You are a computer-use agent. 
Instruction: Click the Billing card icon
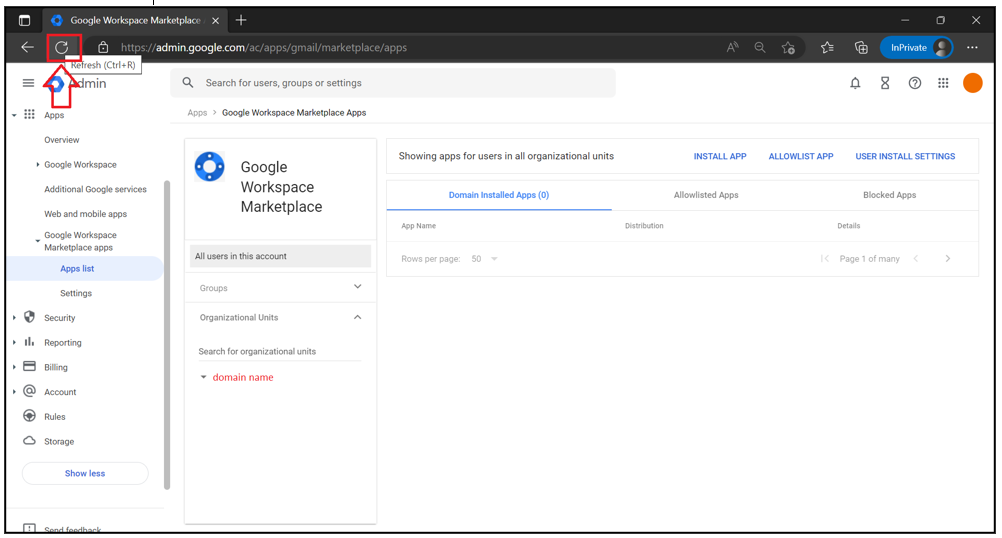(x=29, y=366)
